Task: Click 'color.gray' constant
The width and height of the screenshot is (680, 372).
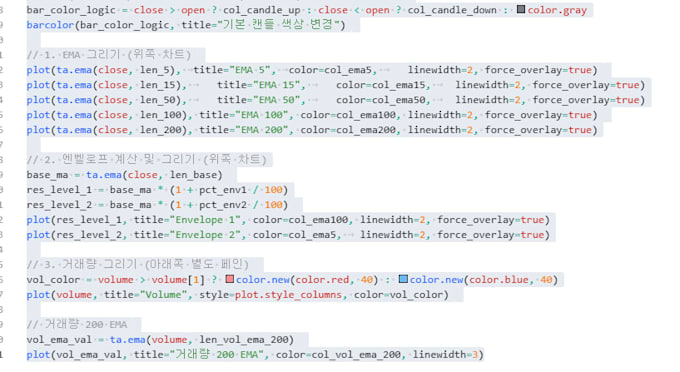Action: point(557,10)
